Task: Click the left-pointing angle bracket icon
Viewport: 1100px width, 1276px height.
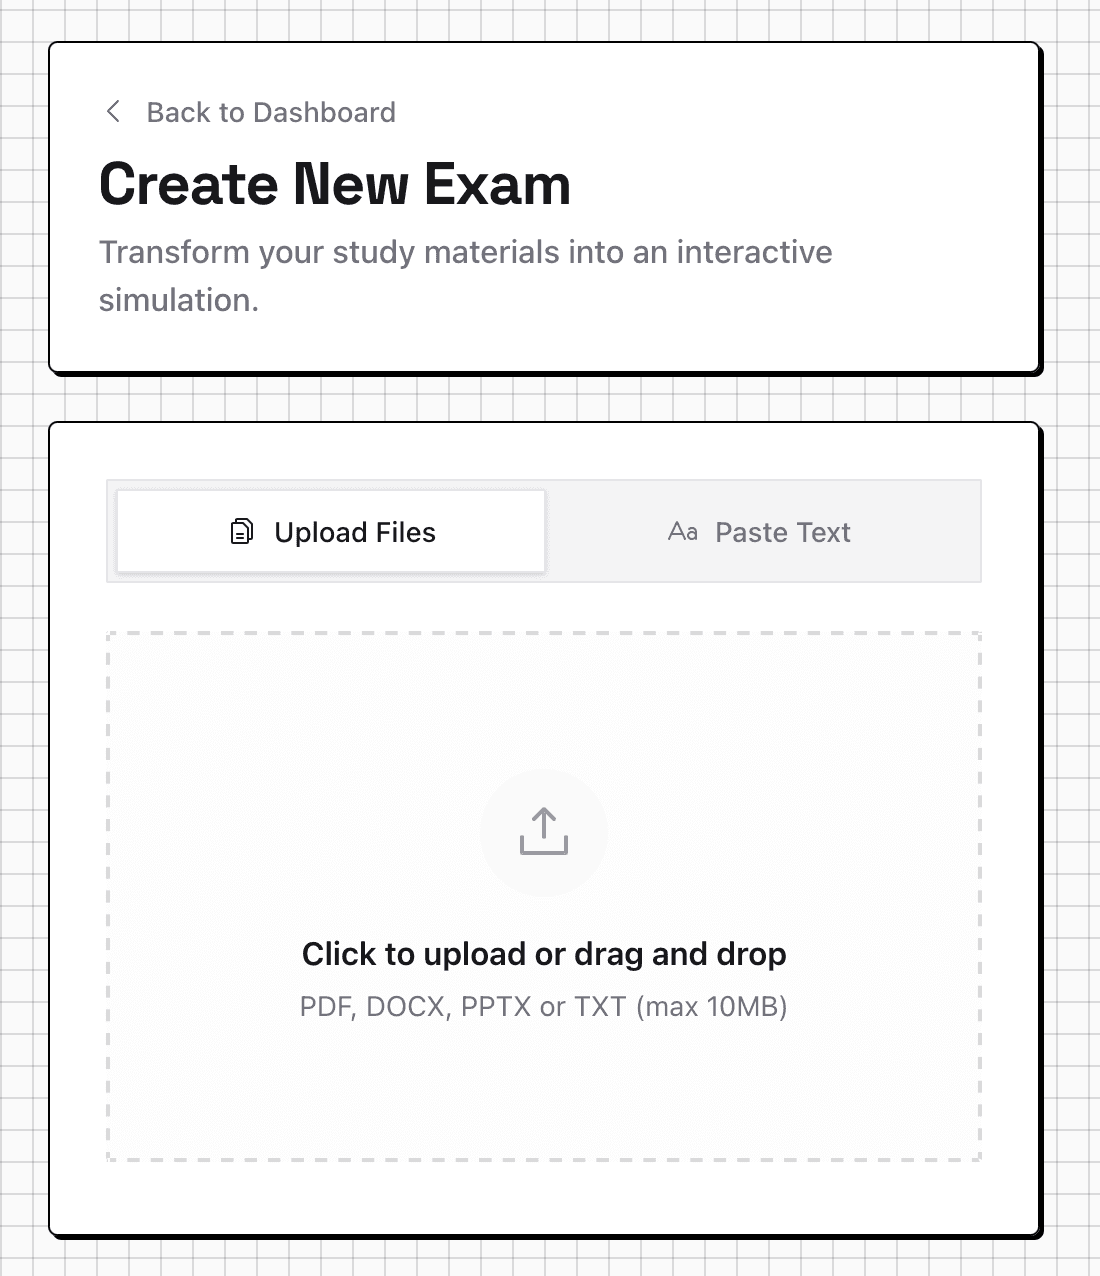Action: pyautogui.click(x=113, y=112)
